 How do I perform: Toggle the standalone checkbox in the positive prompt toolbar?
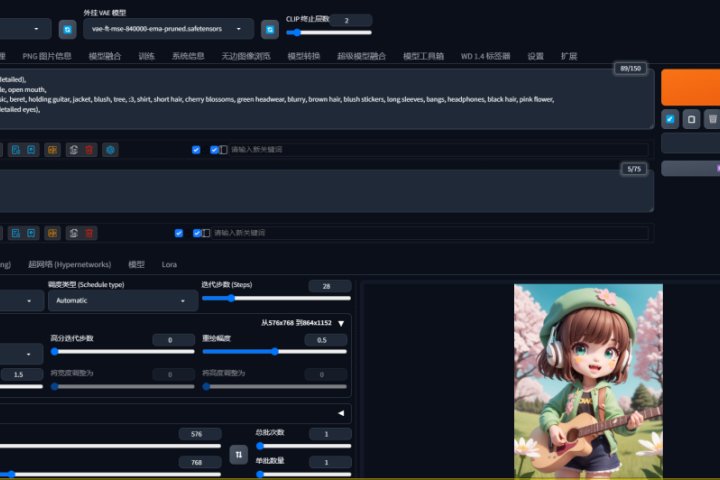[196, 150]
